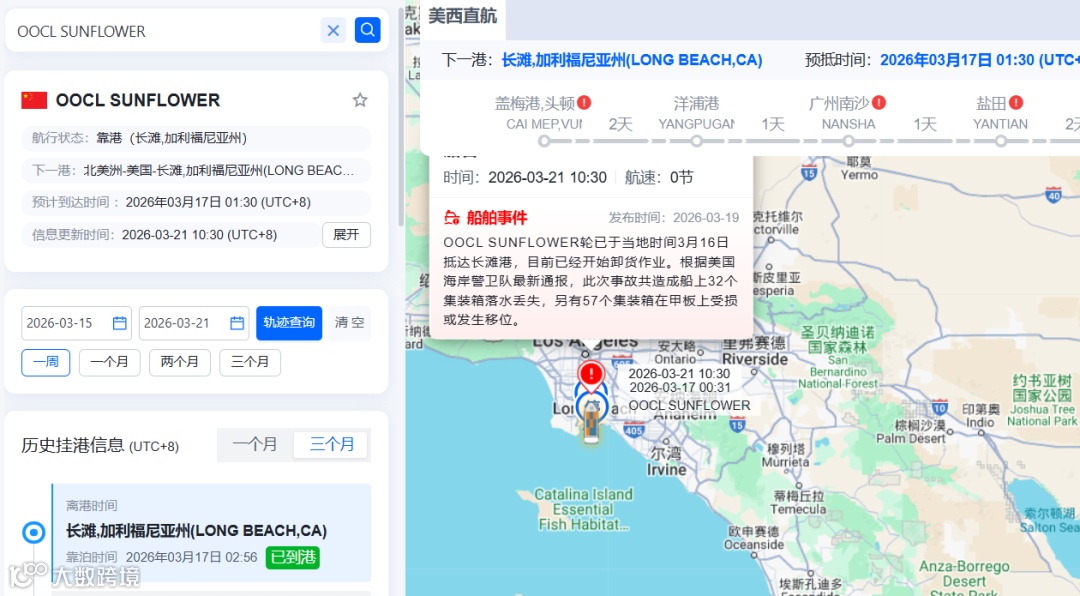Click the red warning badge next to 盐田
Screen dimensions: 1080x596
point(1016,103)
